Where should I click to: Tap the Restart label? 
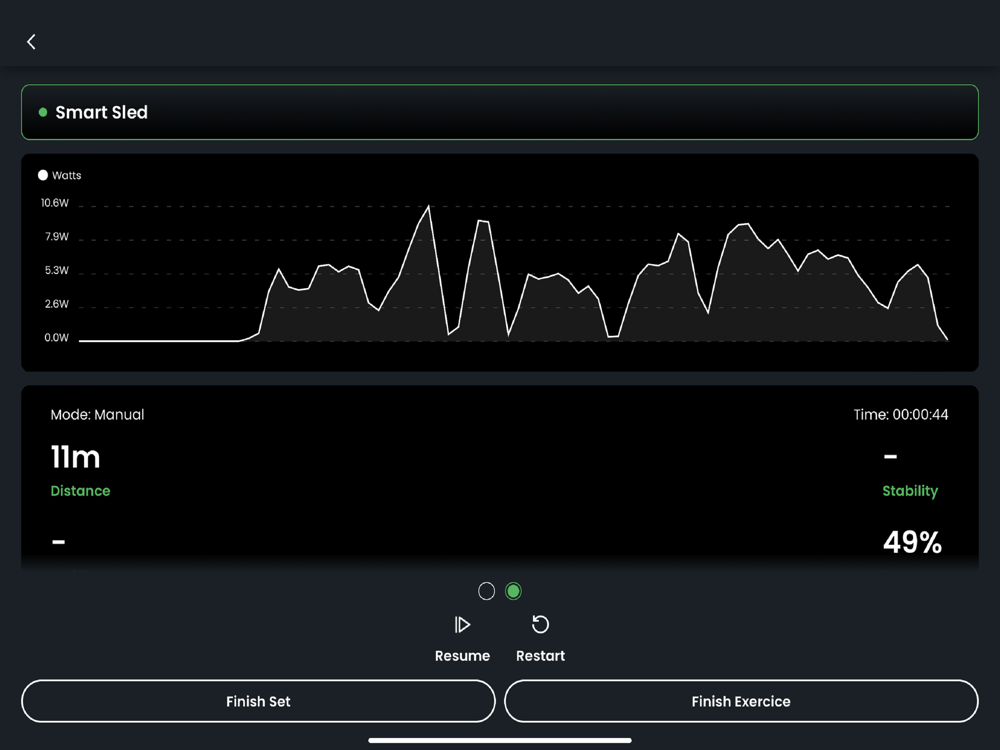tap(540, 656)
